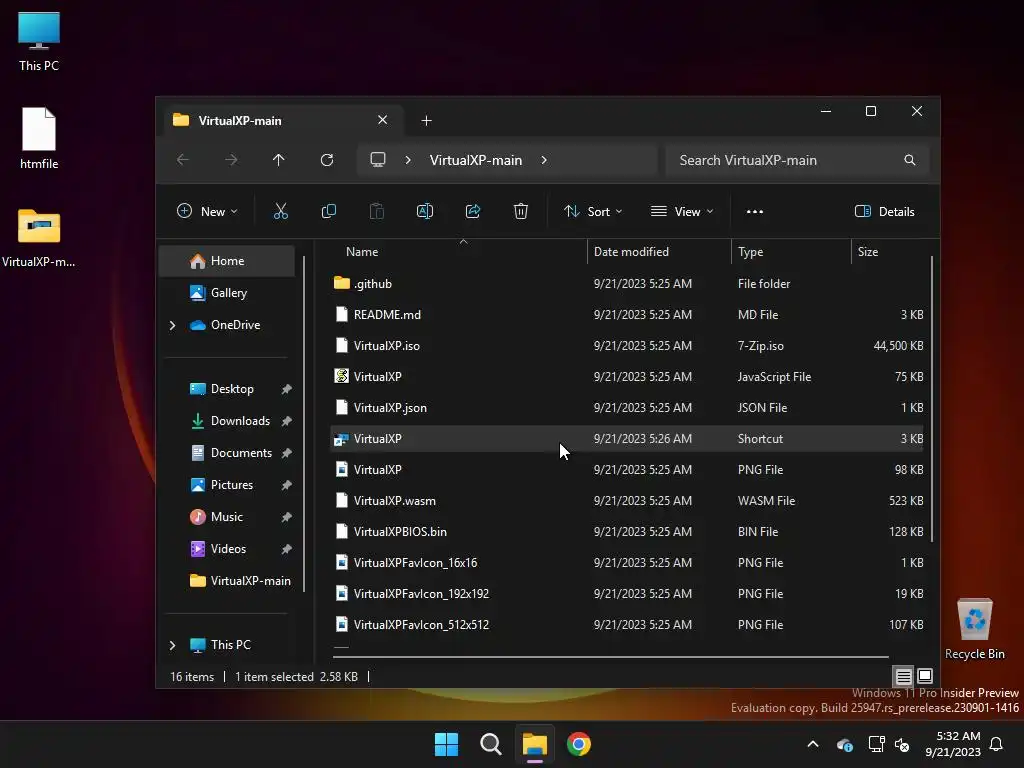The height and width of the screenshot is (768, 1024).
Task: Click the Paste clipboard icon
Action: [x=377, y=211]
